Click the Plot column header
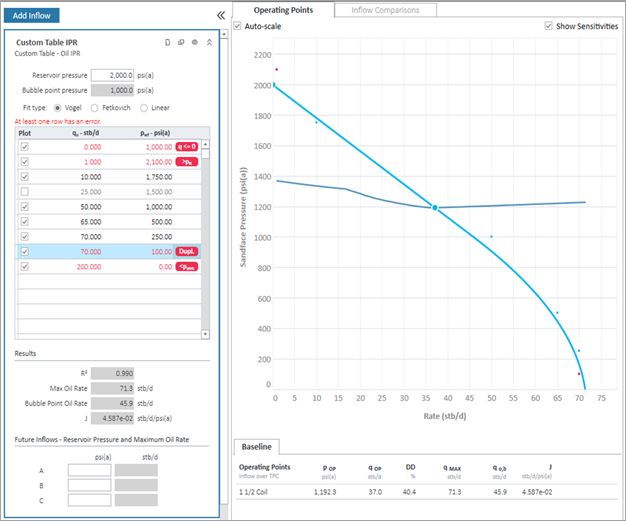This screenshot has width=626, height=521. pos(24,133)
